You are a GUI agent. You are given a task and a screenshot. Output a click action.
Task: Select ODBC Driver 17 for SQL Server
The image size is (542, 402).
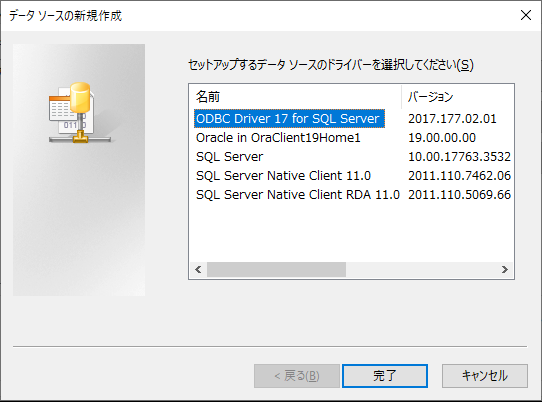289,119
